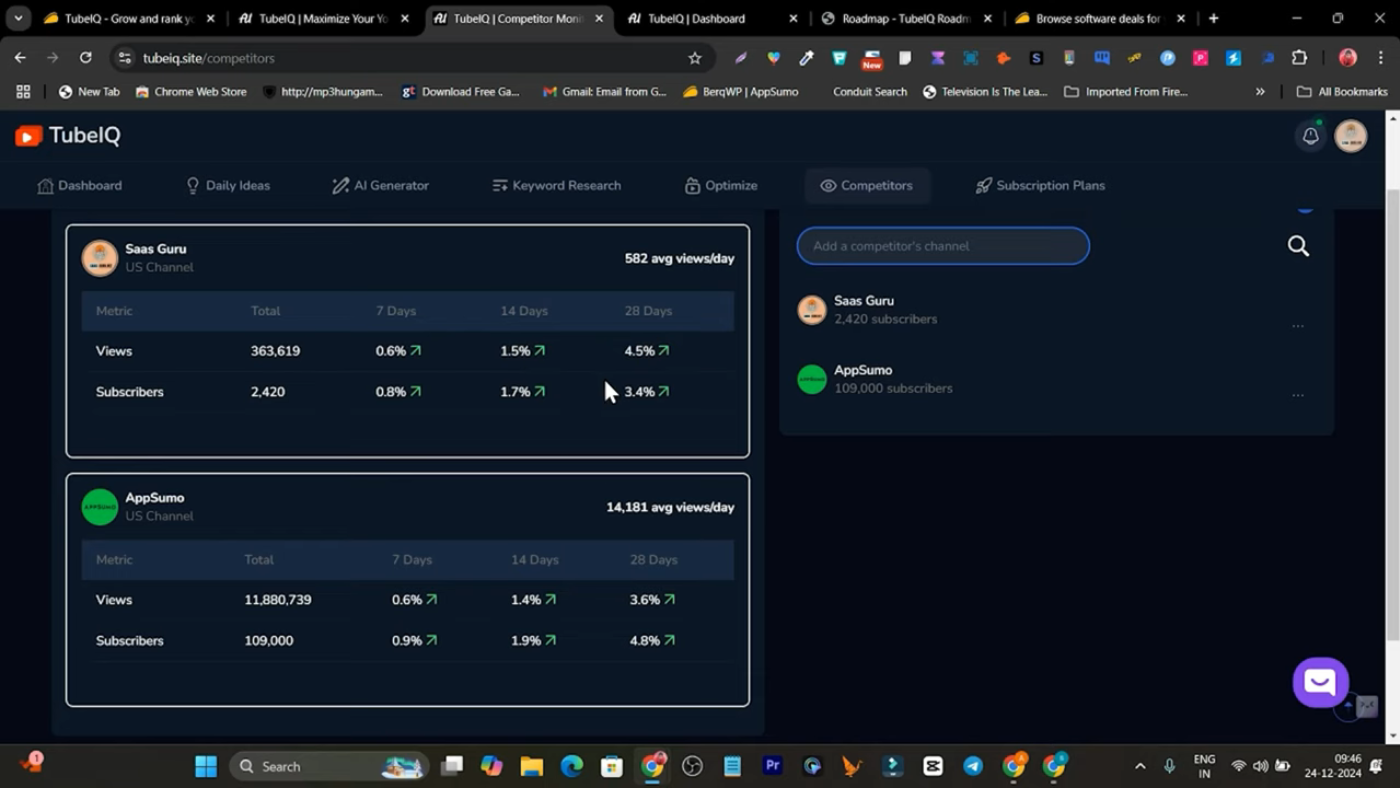Open the Chrome Web Store bookmark
Screen dimensions: 1400x788
pos(191,91)
